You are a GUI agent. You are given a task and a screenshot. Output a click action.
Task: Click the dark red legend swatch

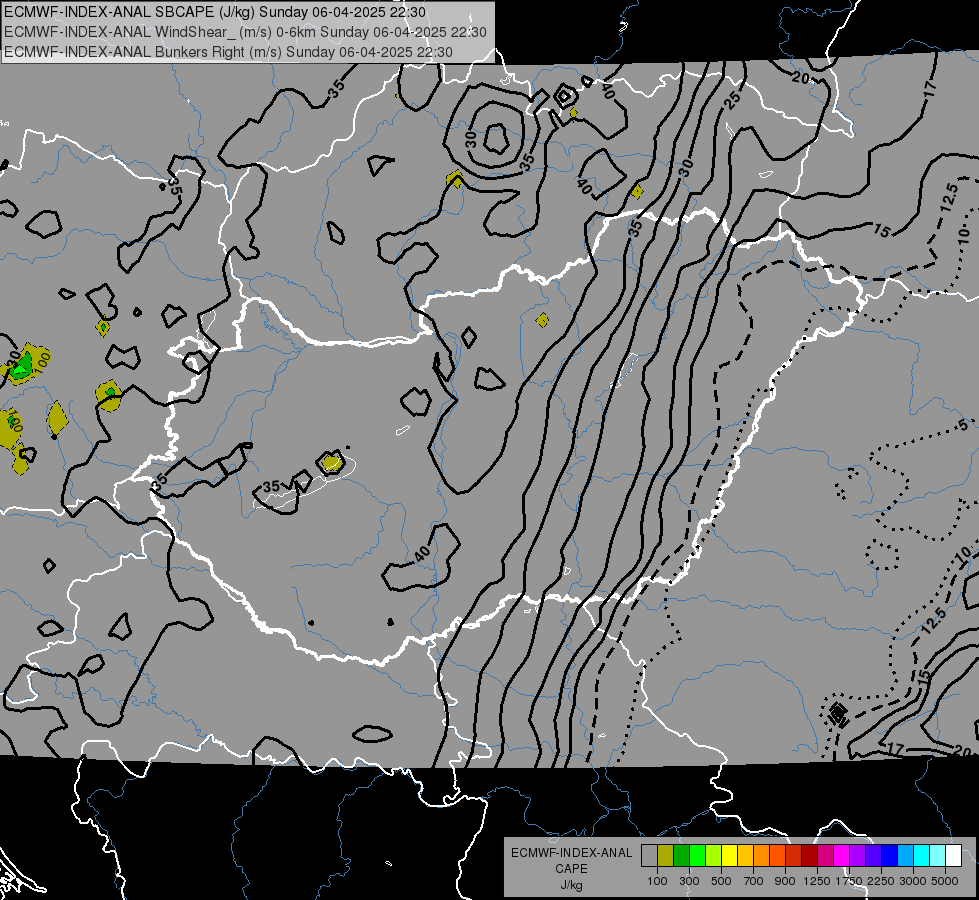click(810, 855)
